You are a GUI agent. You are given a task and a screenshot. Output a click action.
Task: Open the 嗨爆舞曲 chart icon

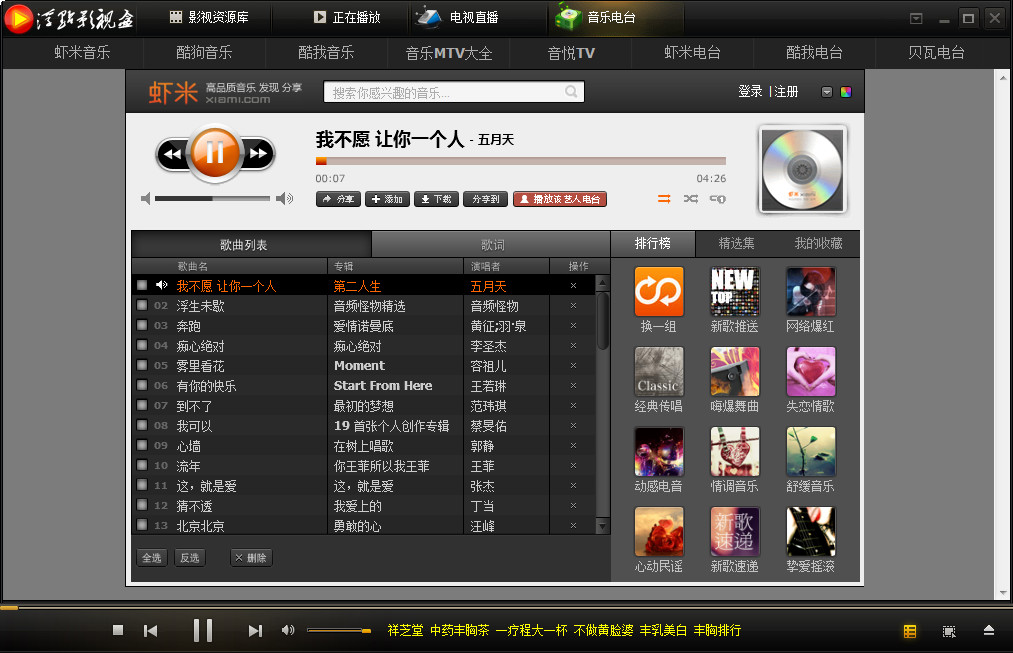tap(735, 371)
